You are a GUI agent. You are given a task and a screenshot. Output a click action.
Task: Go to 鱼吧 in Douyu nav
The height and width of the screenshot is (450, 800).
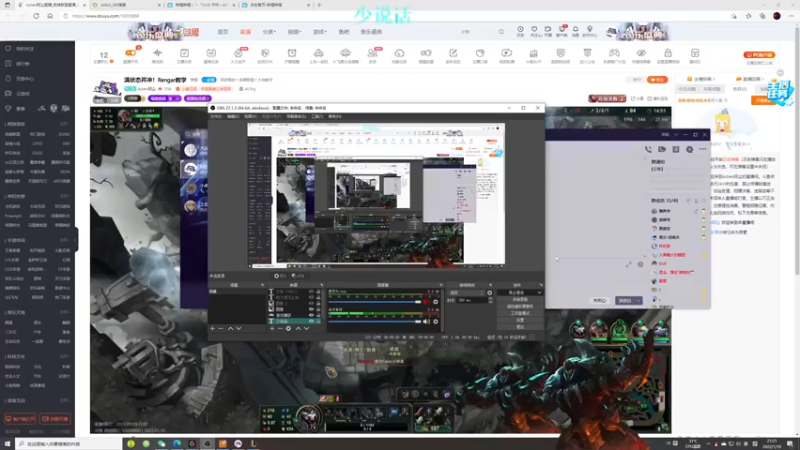[x=344, y=32]
